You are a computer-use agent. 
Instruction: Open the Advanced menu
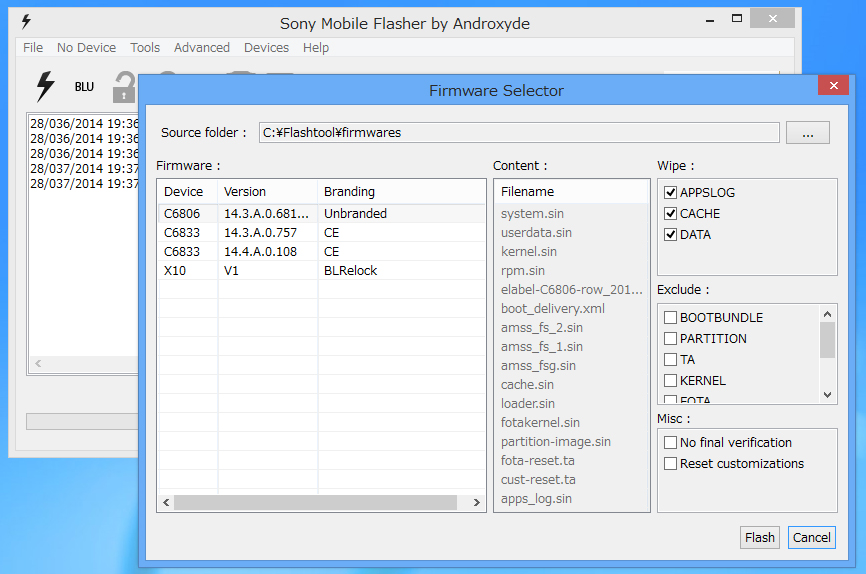tap(201, 48)
